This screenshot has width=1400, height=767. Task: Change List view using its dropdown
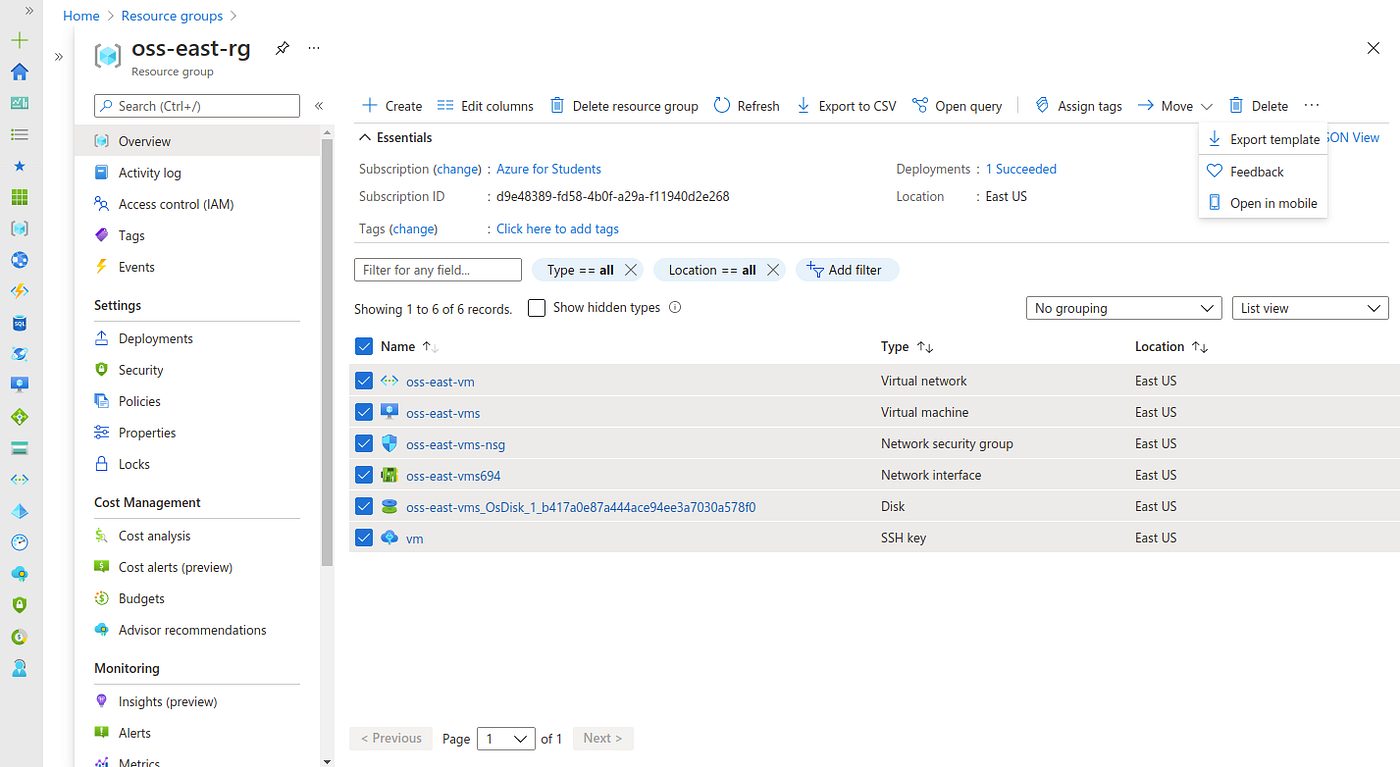1310,308
